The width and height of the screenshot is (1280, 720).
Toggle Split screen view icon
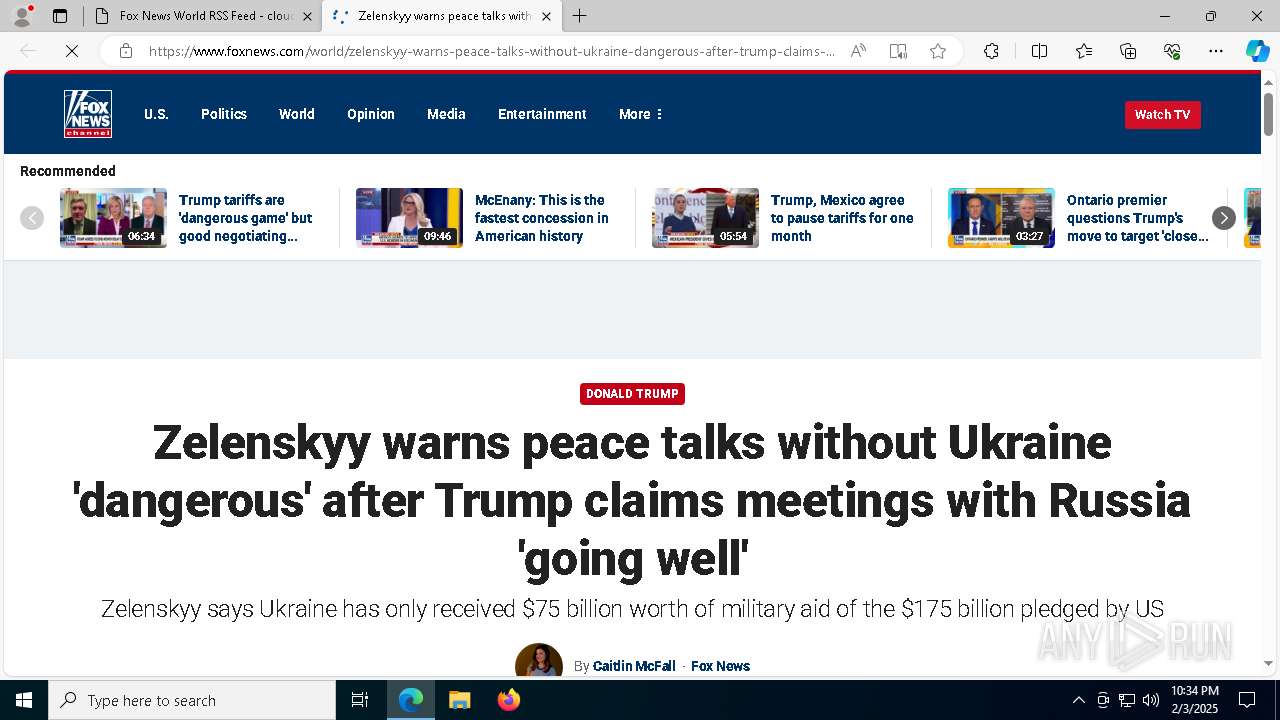coord(1039,51)
